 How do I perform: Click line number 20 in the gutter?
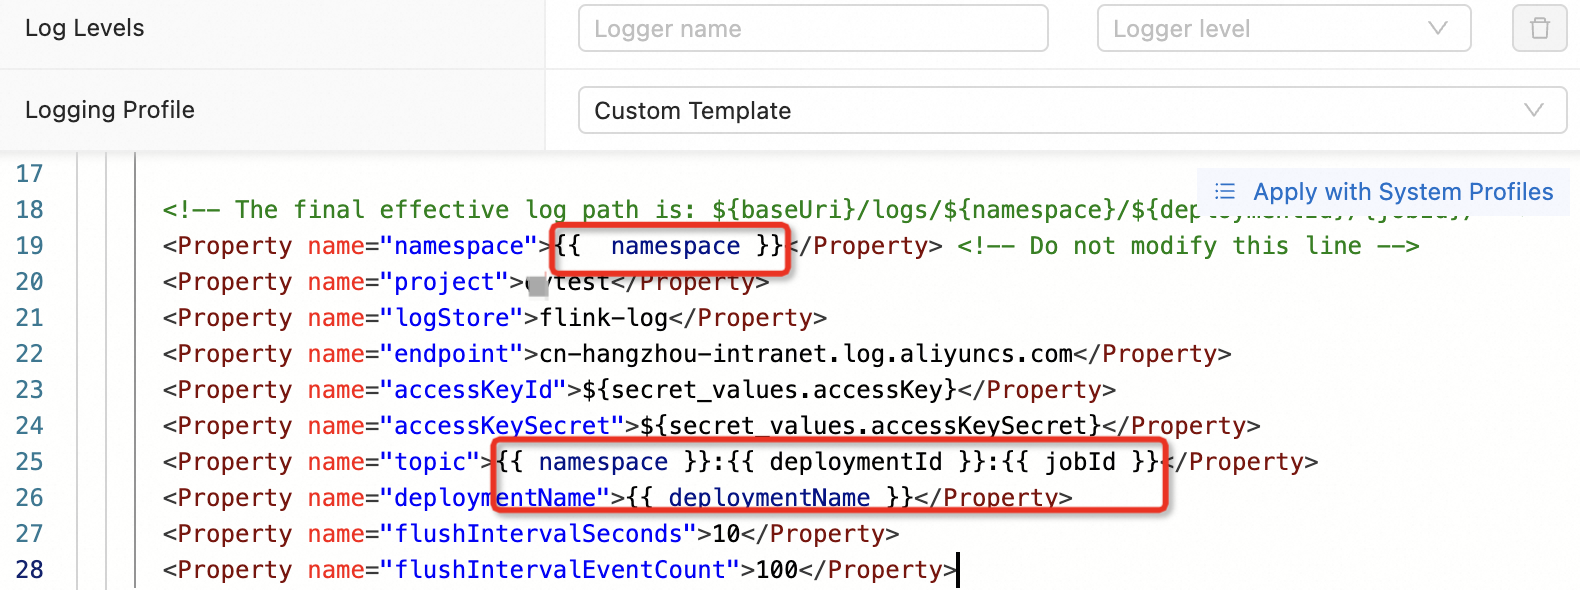click(30, 282)
